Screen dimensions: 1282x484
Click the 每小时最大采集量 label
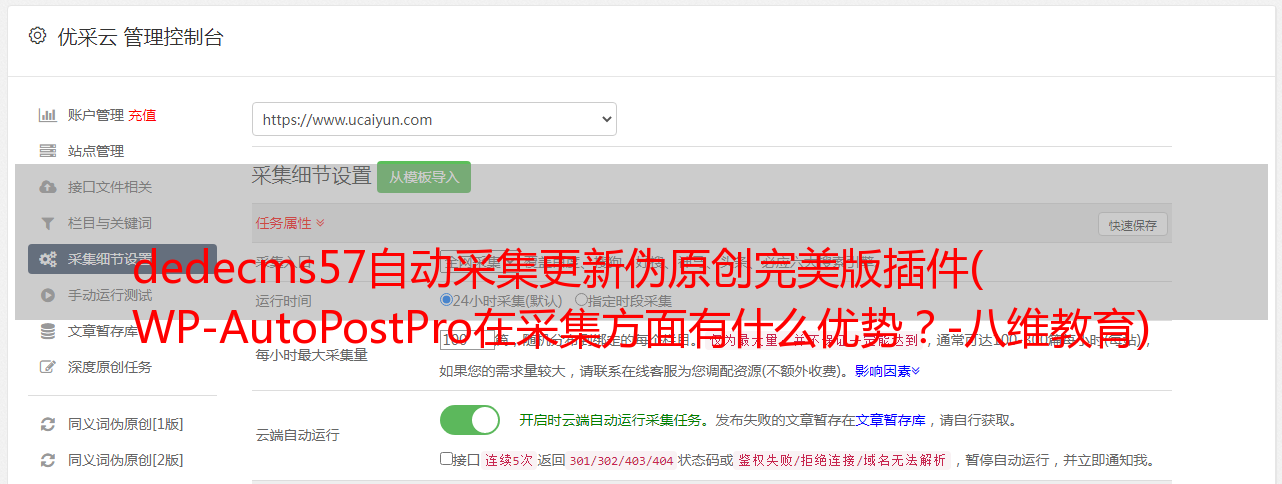(311, 355)
